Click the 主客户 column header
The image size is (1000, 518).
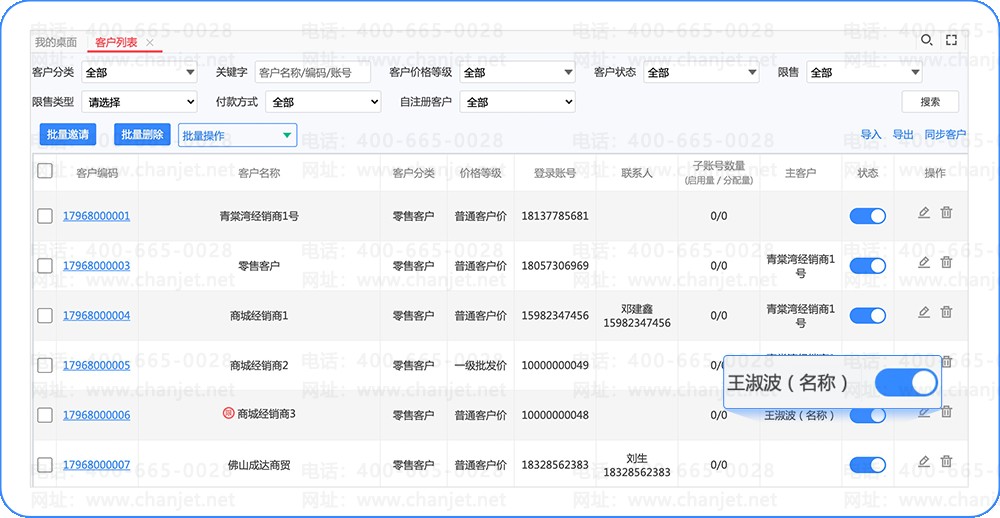click(800, 173)
